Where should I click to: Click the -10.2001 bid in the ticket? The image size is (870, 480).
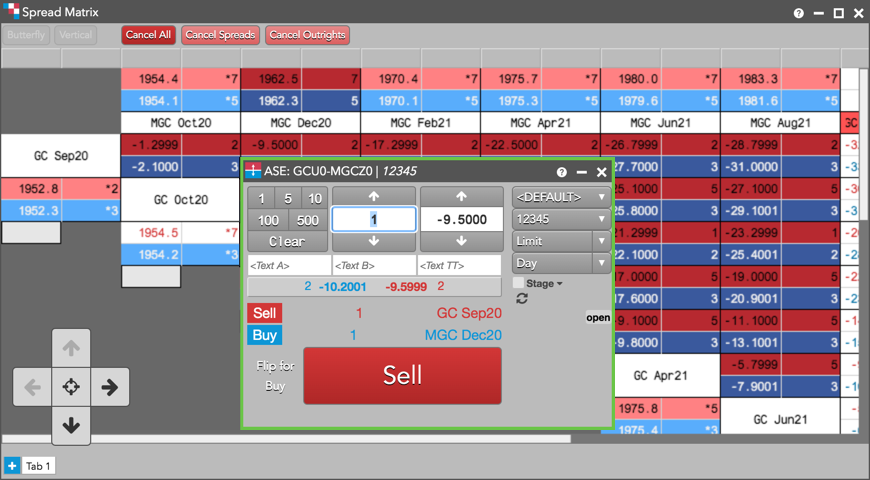tap(342, 287)
